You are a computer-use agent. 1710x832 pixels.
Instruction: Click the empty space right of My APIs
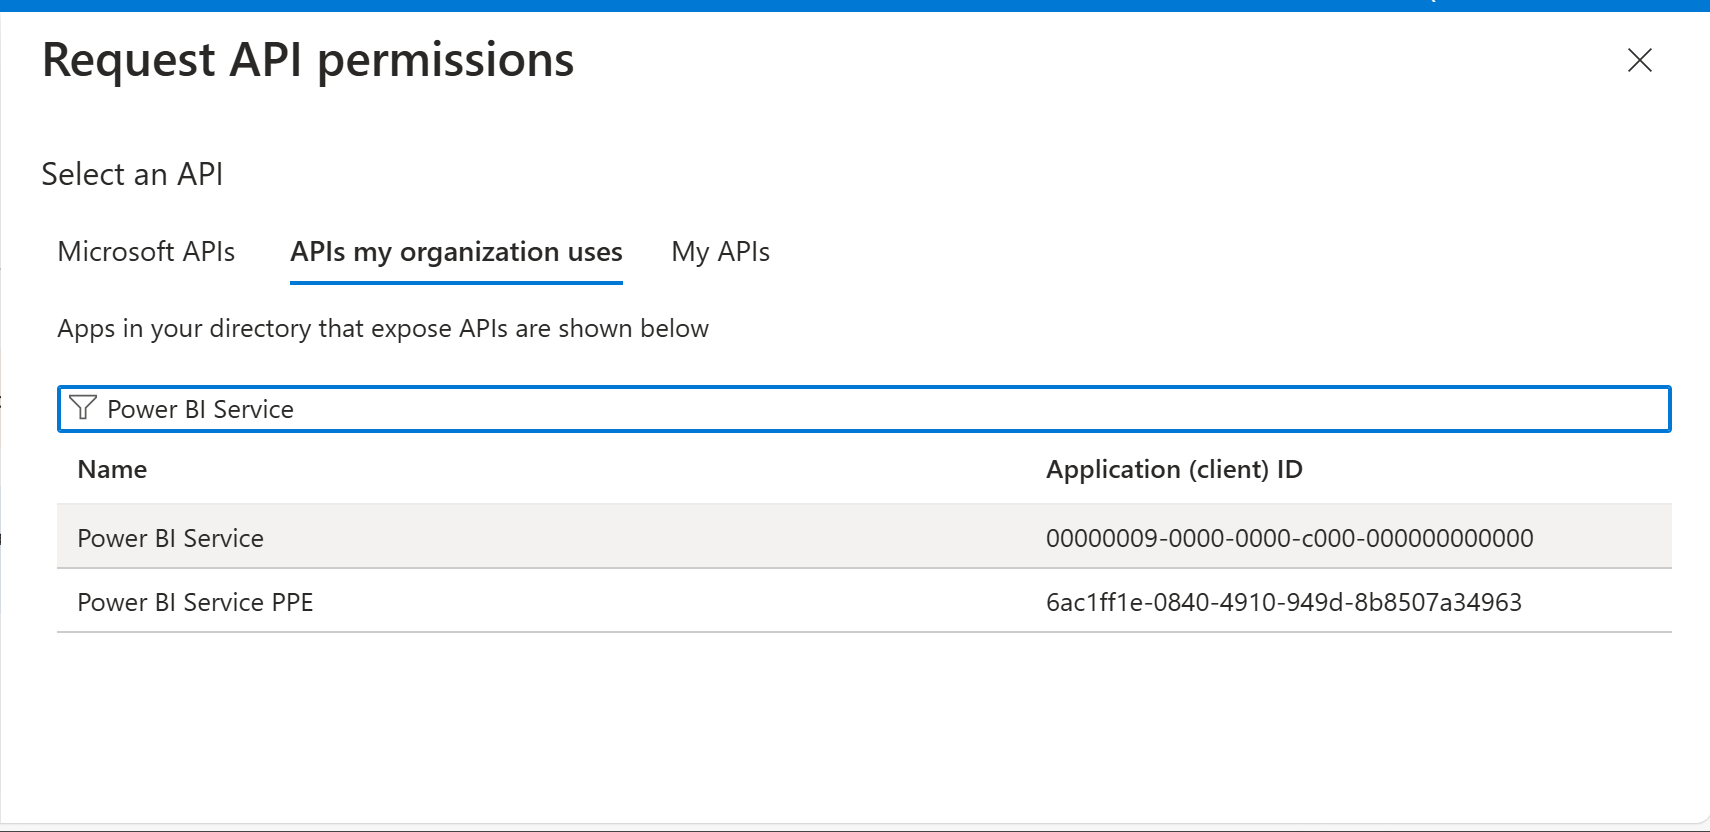coord(1200,252)
